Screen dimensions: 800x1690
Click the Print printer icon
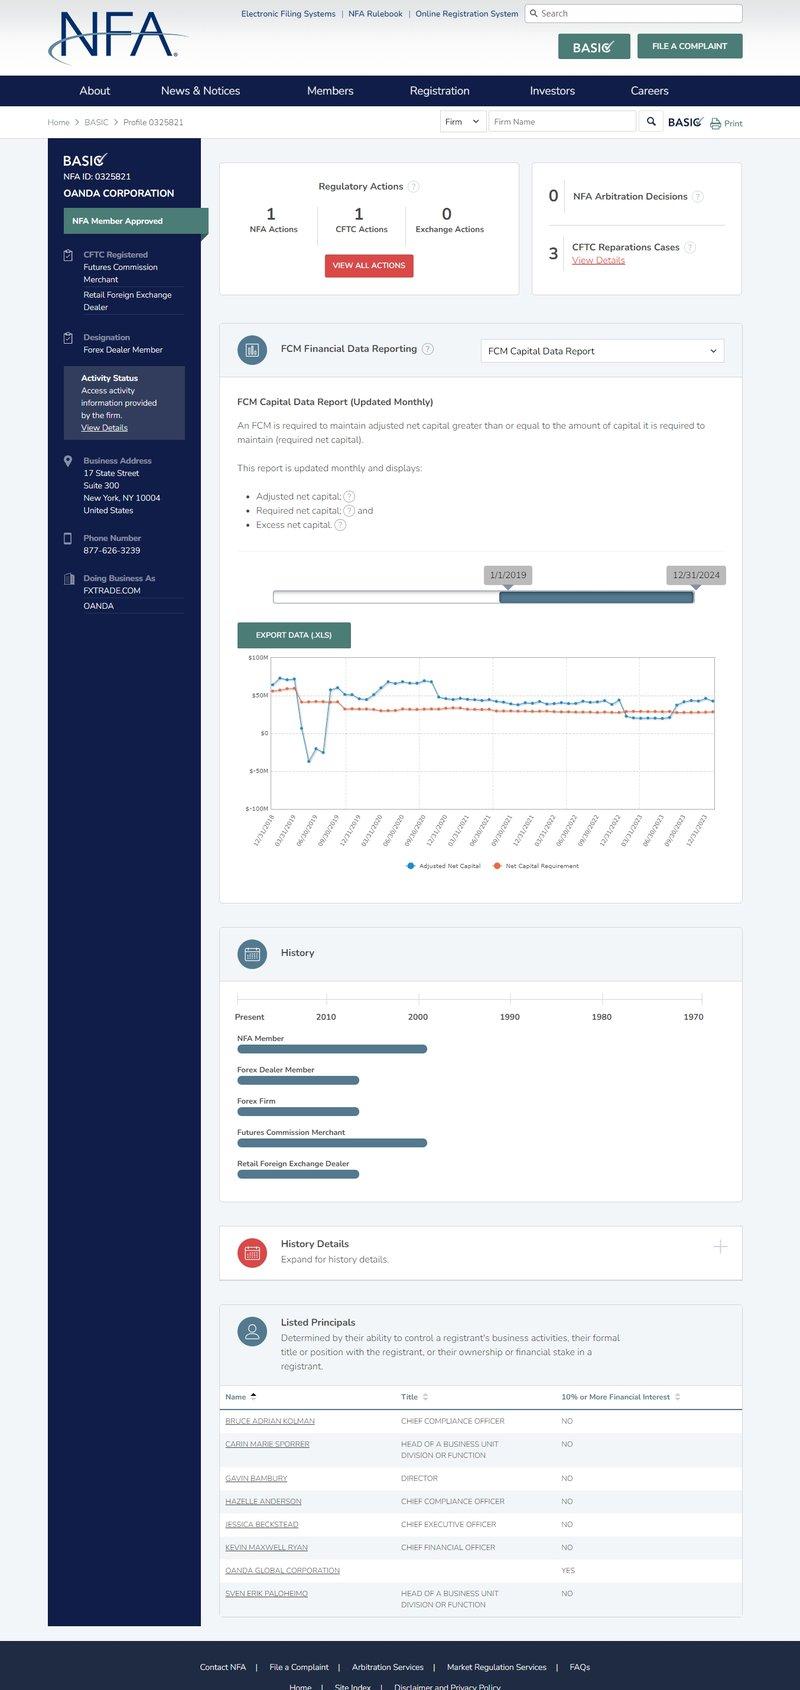tap(715, 123)
